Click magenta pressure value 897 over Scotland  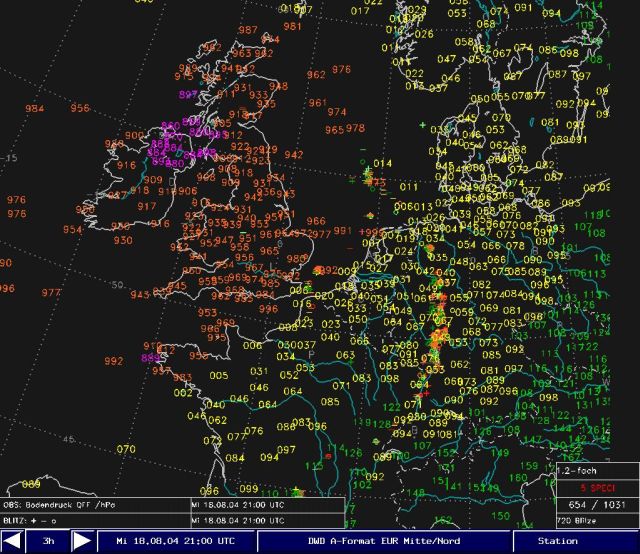pyautogui.click(x=188, y=94)
